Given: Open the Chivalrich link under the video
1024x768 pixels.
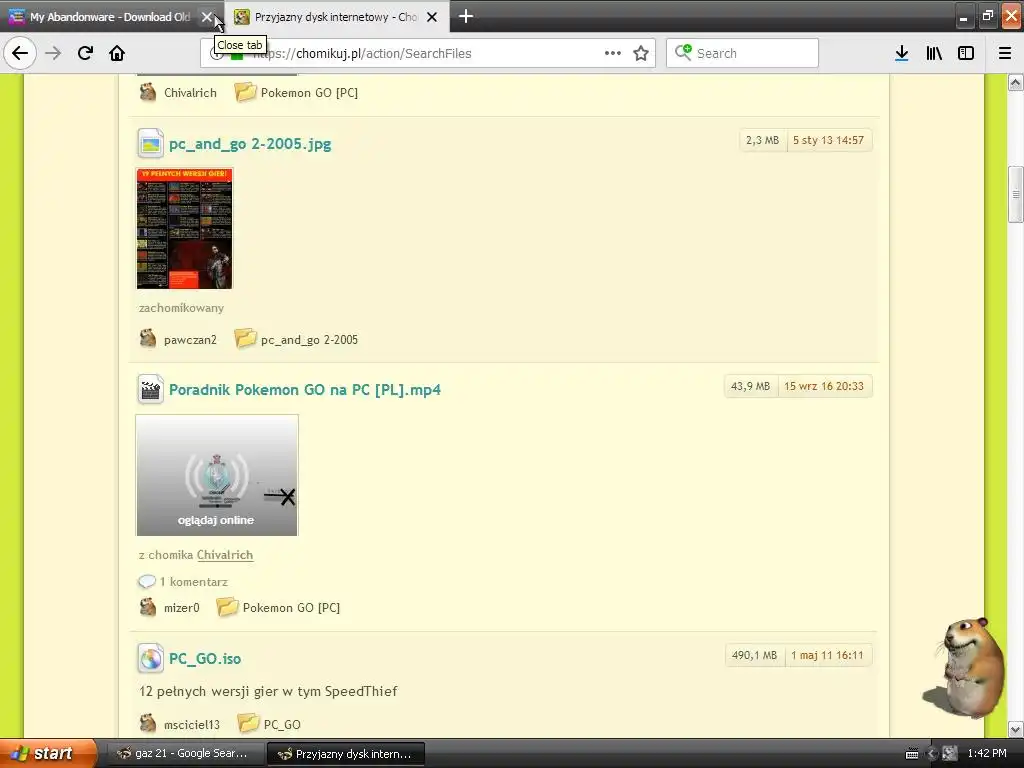Looking at the screenshot, I should [x=225, y=555].
